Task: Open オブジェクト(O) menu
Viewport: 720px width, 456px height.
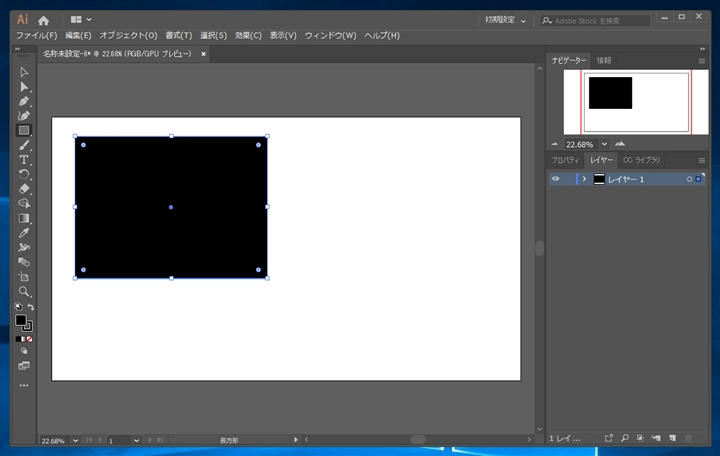Action: 129,35
